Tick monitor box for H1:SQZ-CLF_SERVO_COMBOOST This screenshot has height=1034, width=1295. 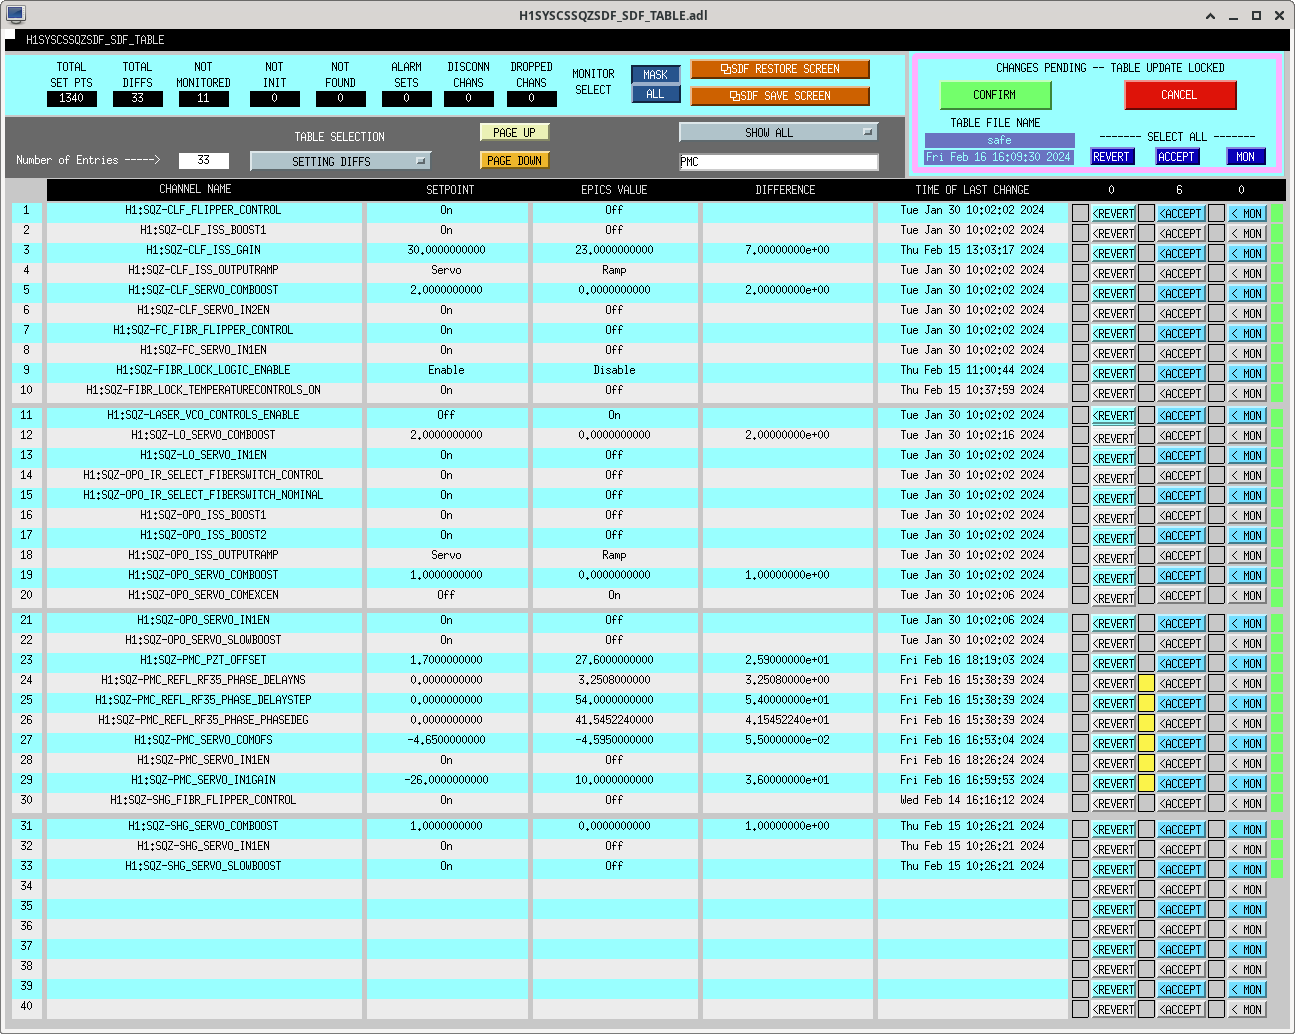pyautogui.click(x=1216, y=293)
